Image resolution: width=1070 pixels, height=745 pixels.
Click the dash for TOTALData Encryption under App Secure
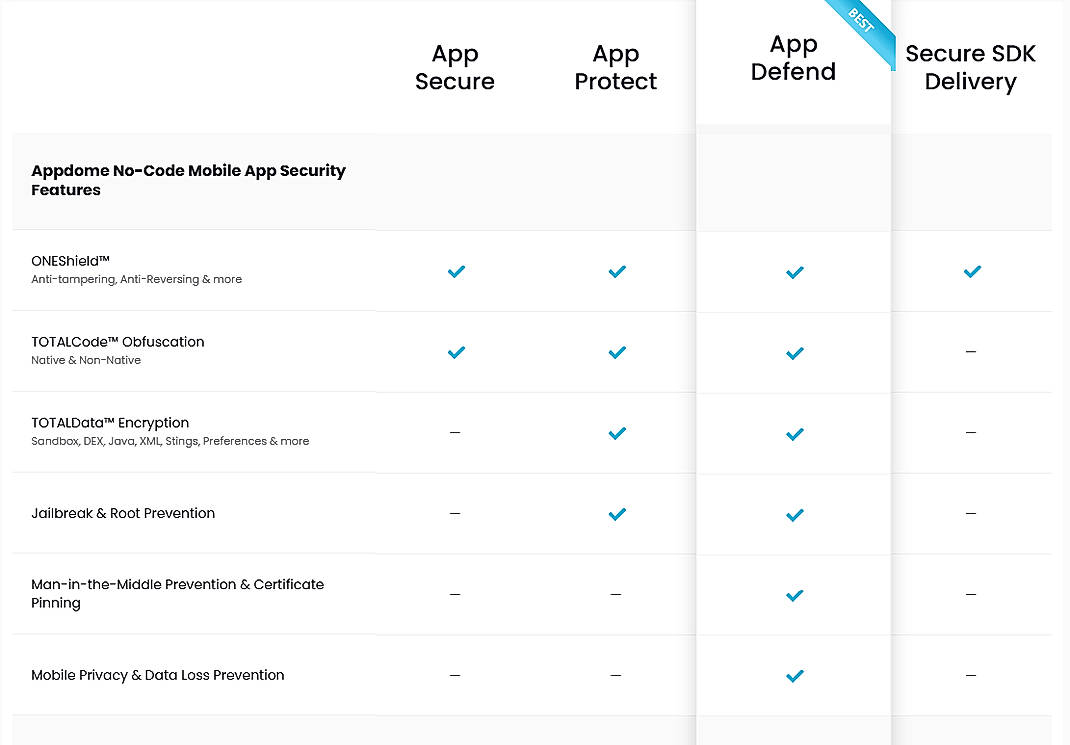(455, 433)
